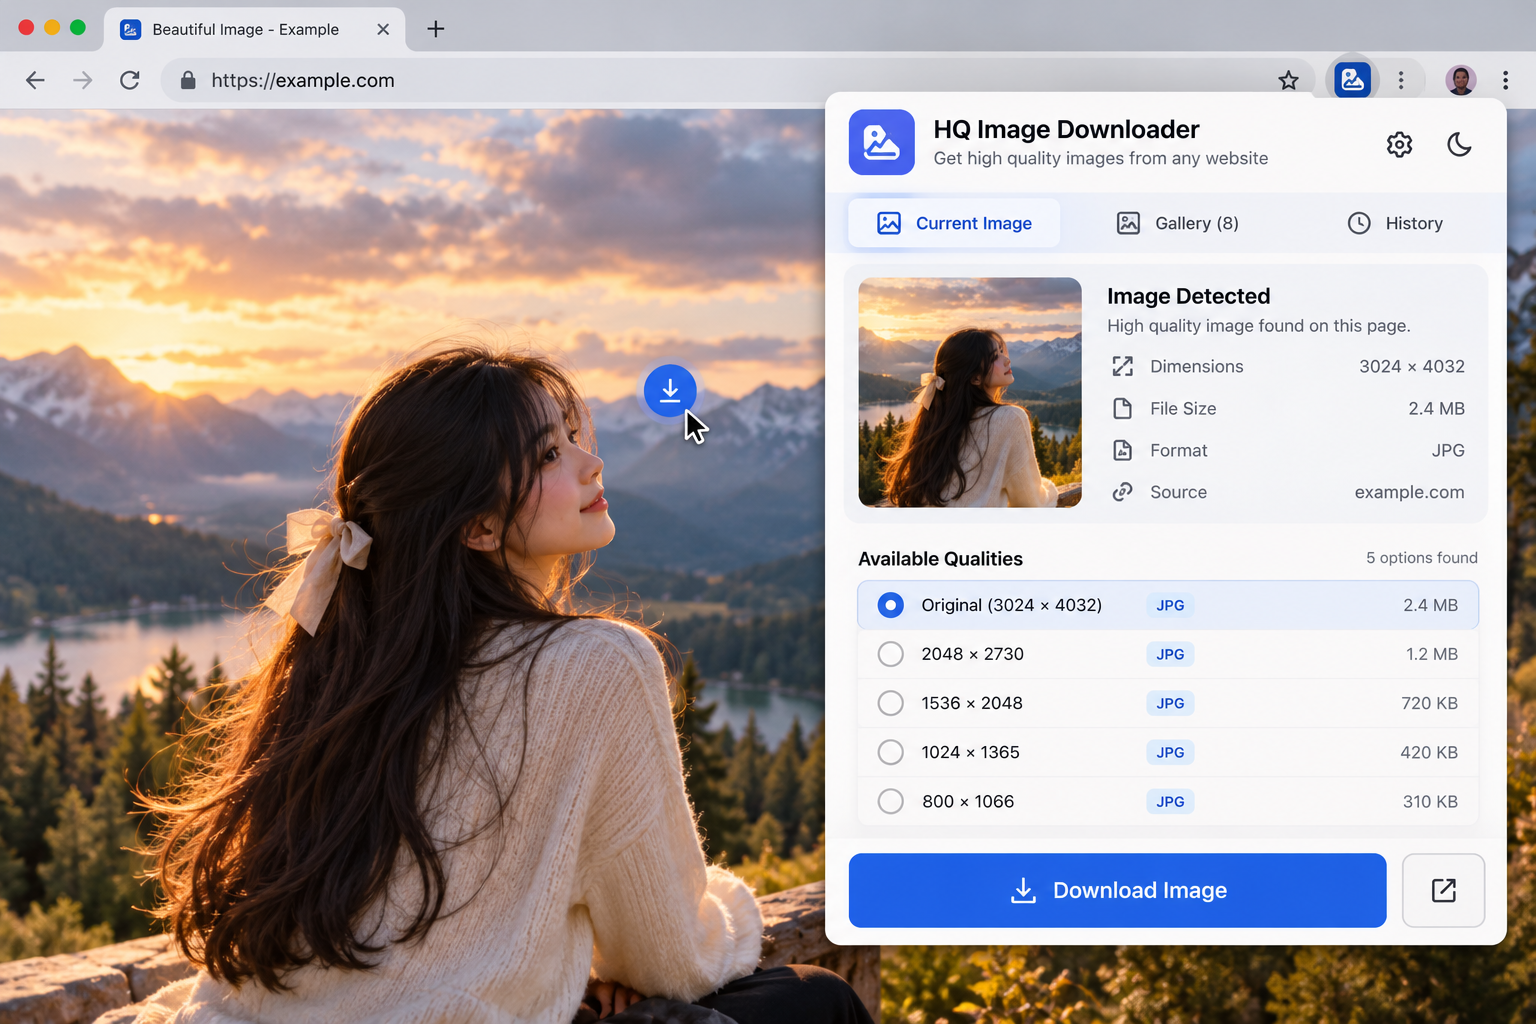Click JPG badge on 2048 × 2730 row
The width and height of the screenshot is (1536, 1024).
(x=1170, y=654)
